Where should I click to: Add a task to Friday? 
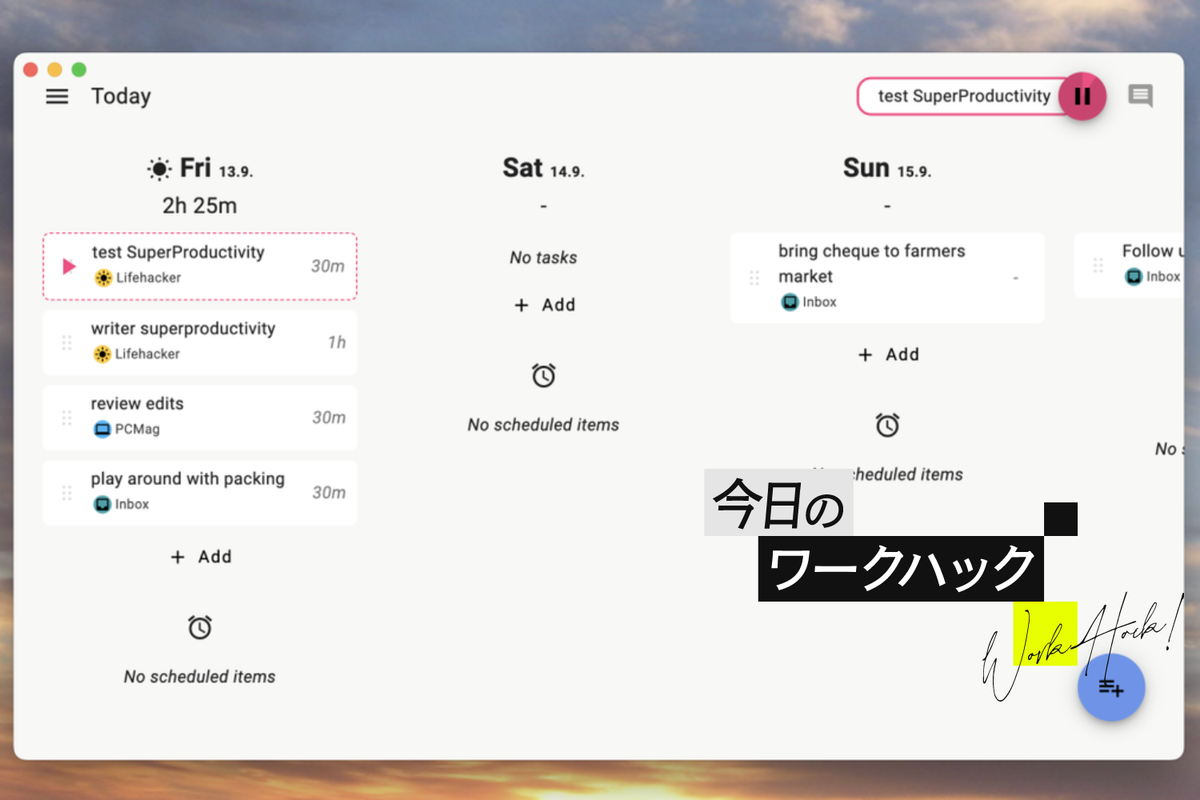tap(200, 557)
